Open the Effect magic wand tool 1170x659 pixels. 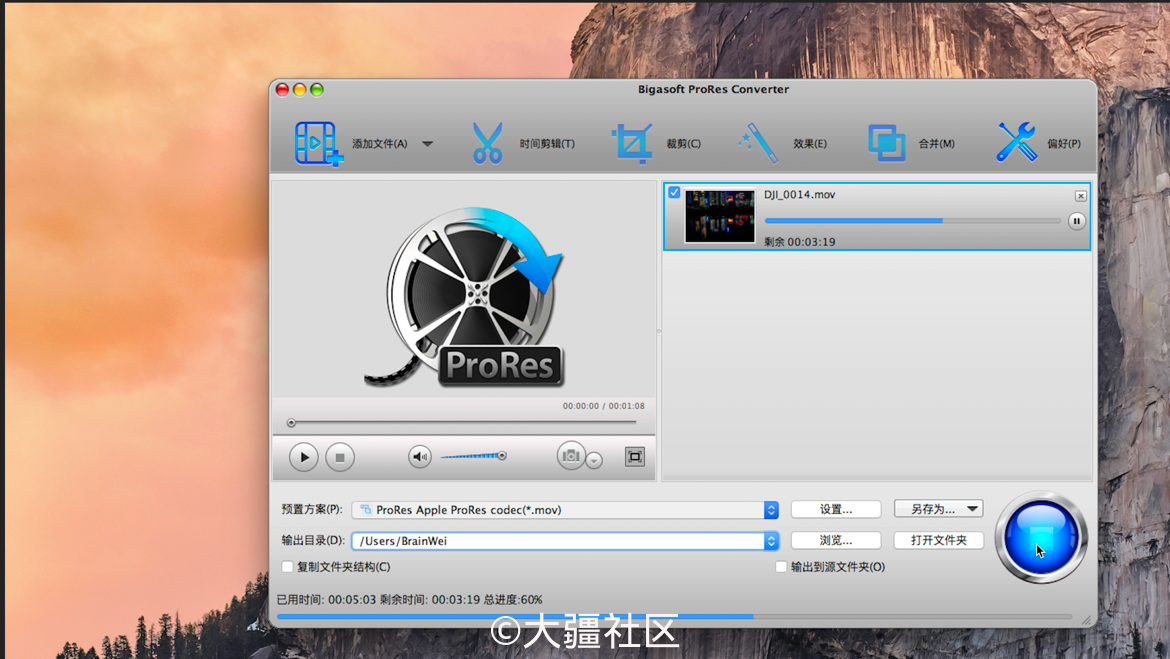(758, 143)
